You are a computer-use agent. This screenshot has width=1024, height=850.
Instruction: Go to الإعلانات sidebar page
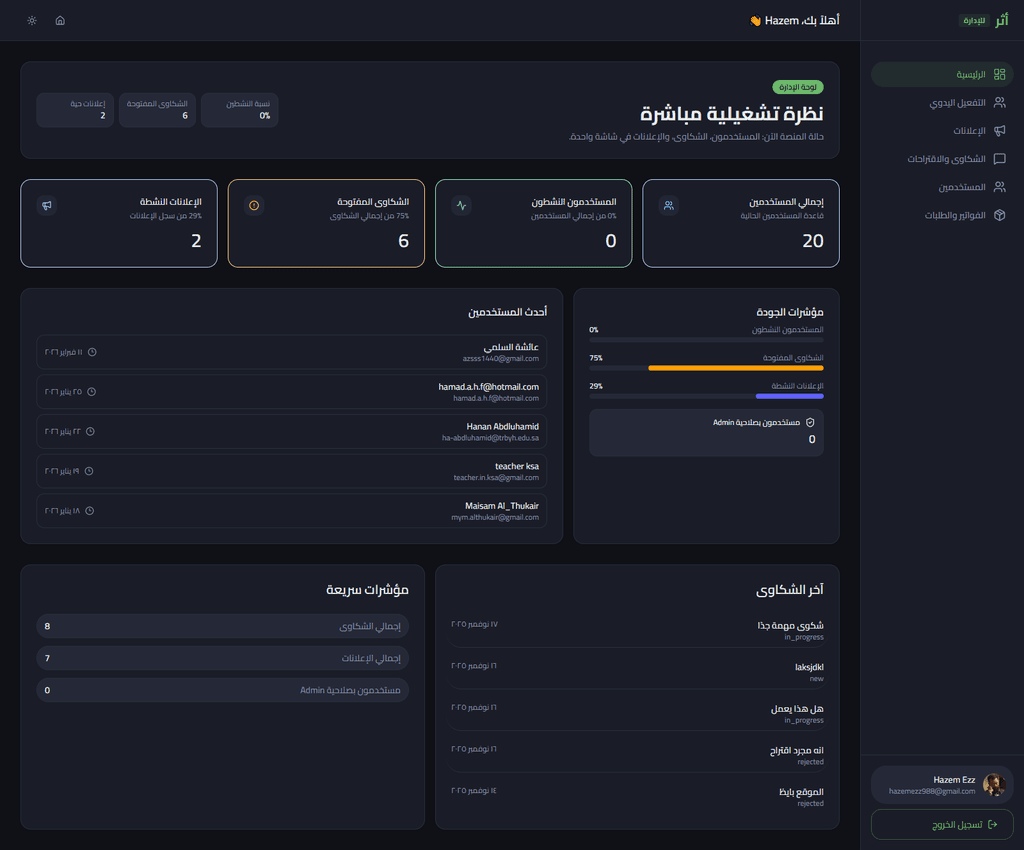pos(942,130)
